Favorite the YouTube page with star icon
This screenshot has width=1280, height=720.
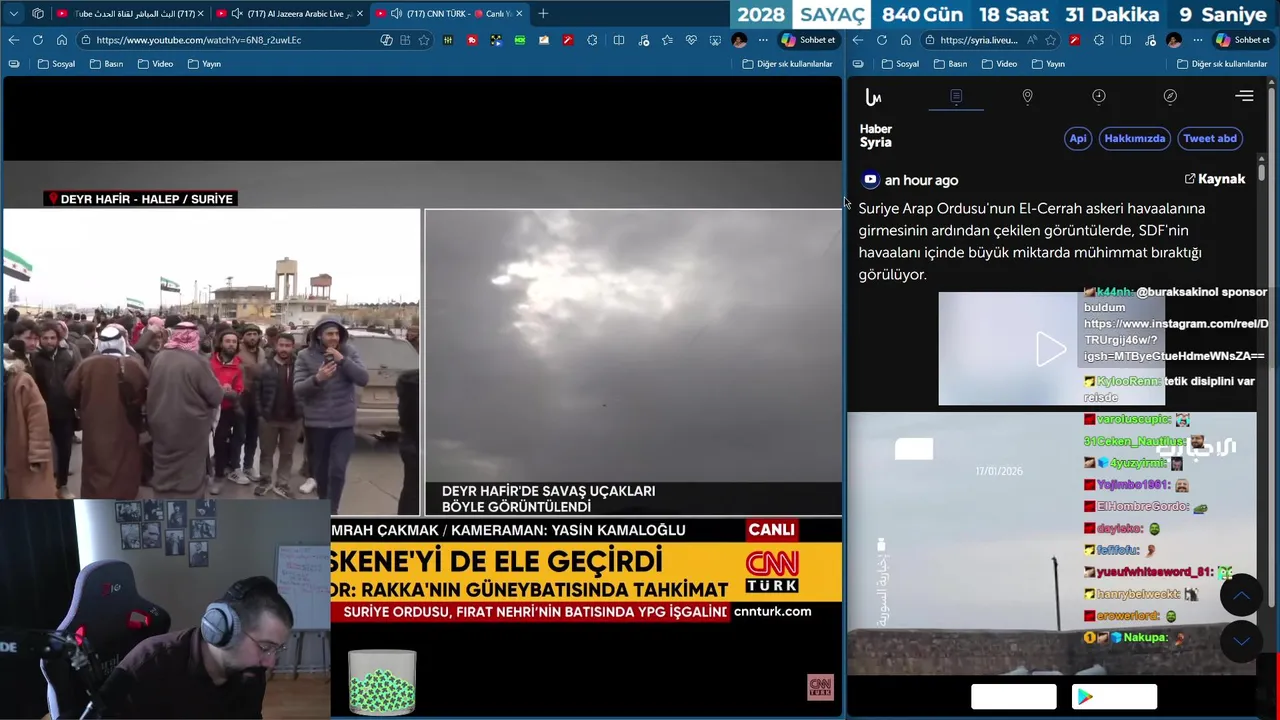click(x=424, y=40)
